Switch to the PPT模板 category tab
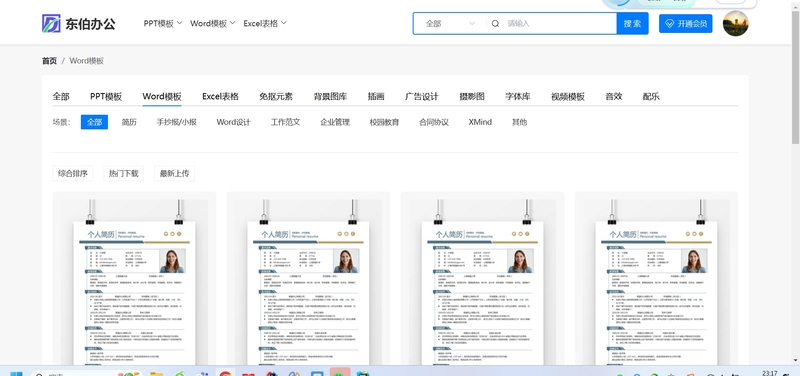This screenshot has width=800, height=376. (106, 96)
